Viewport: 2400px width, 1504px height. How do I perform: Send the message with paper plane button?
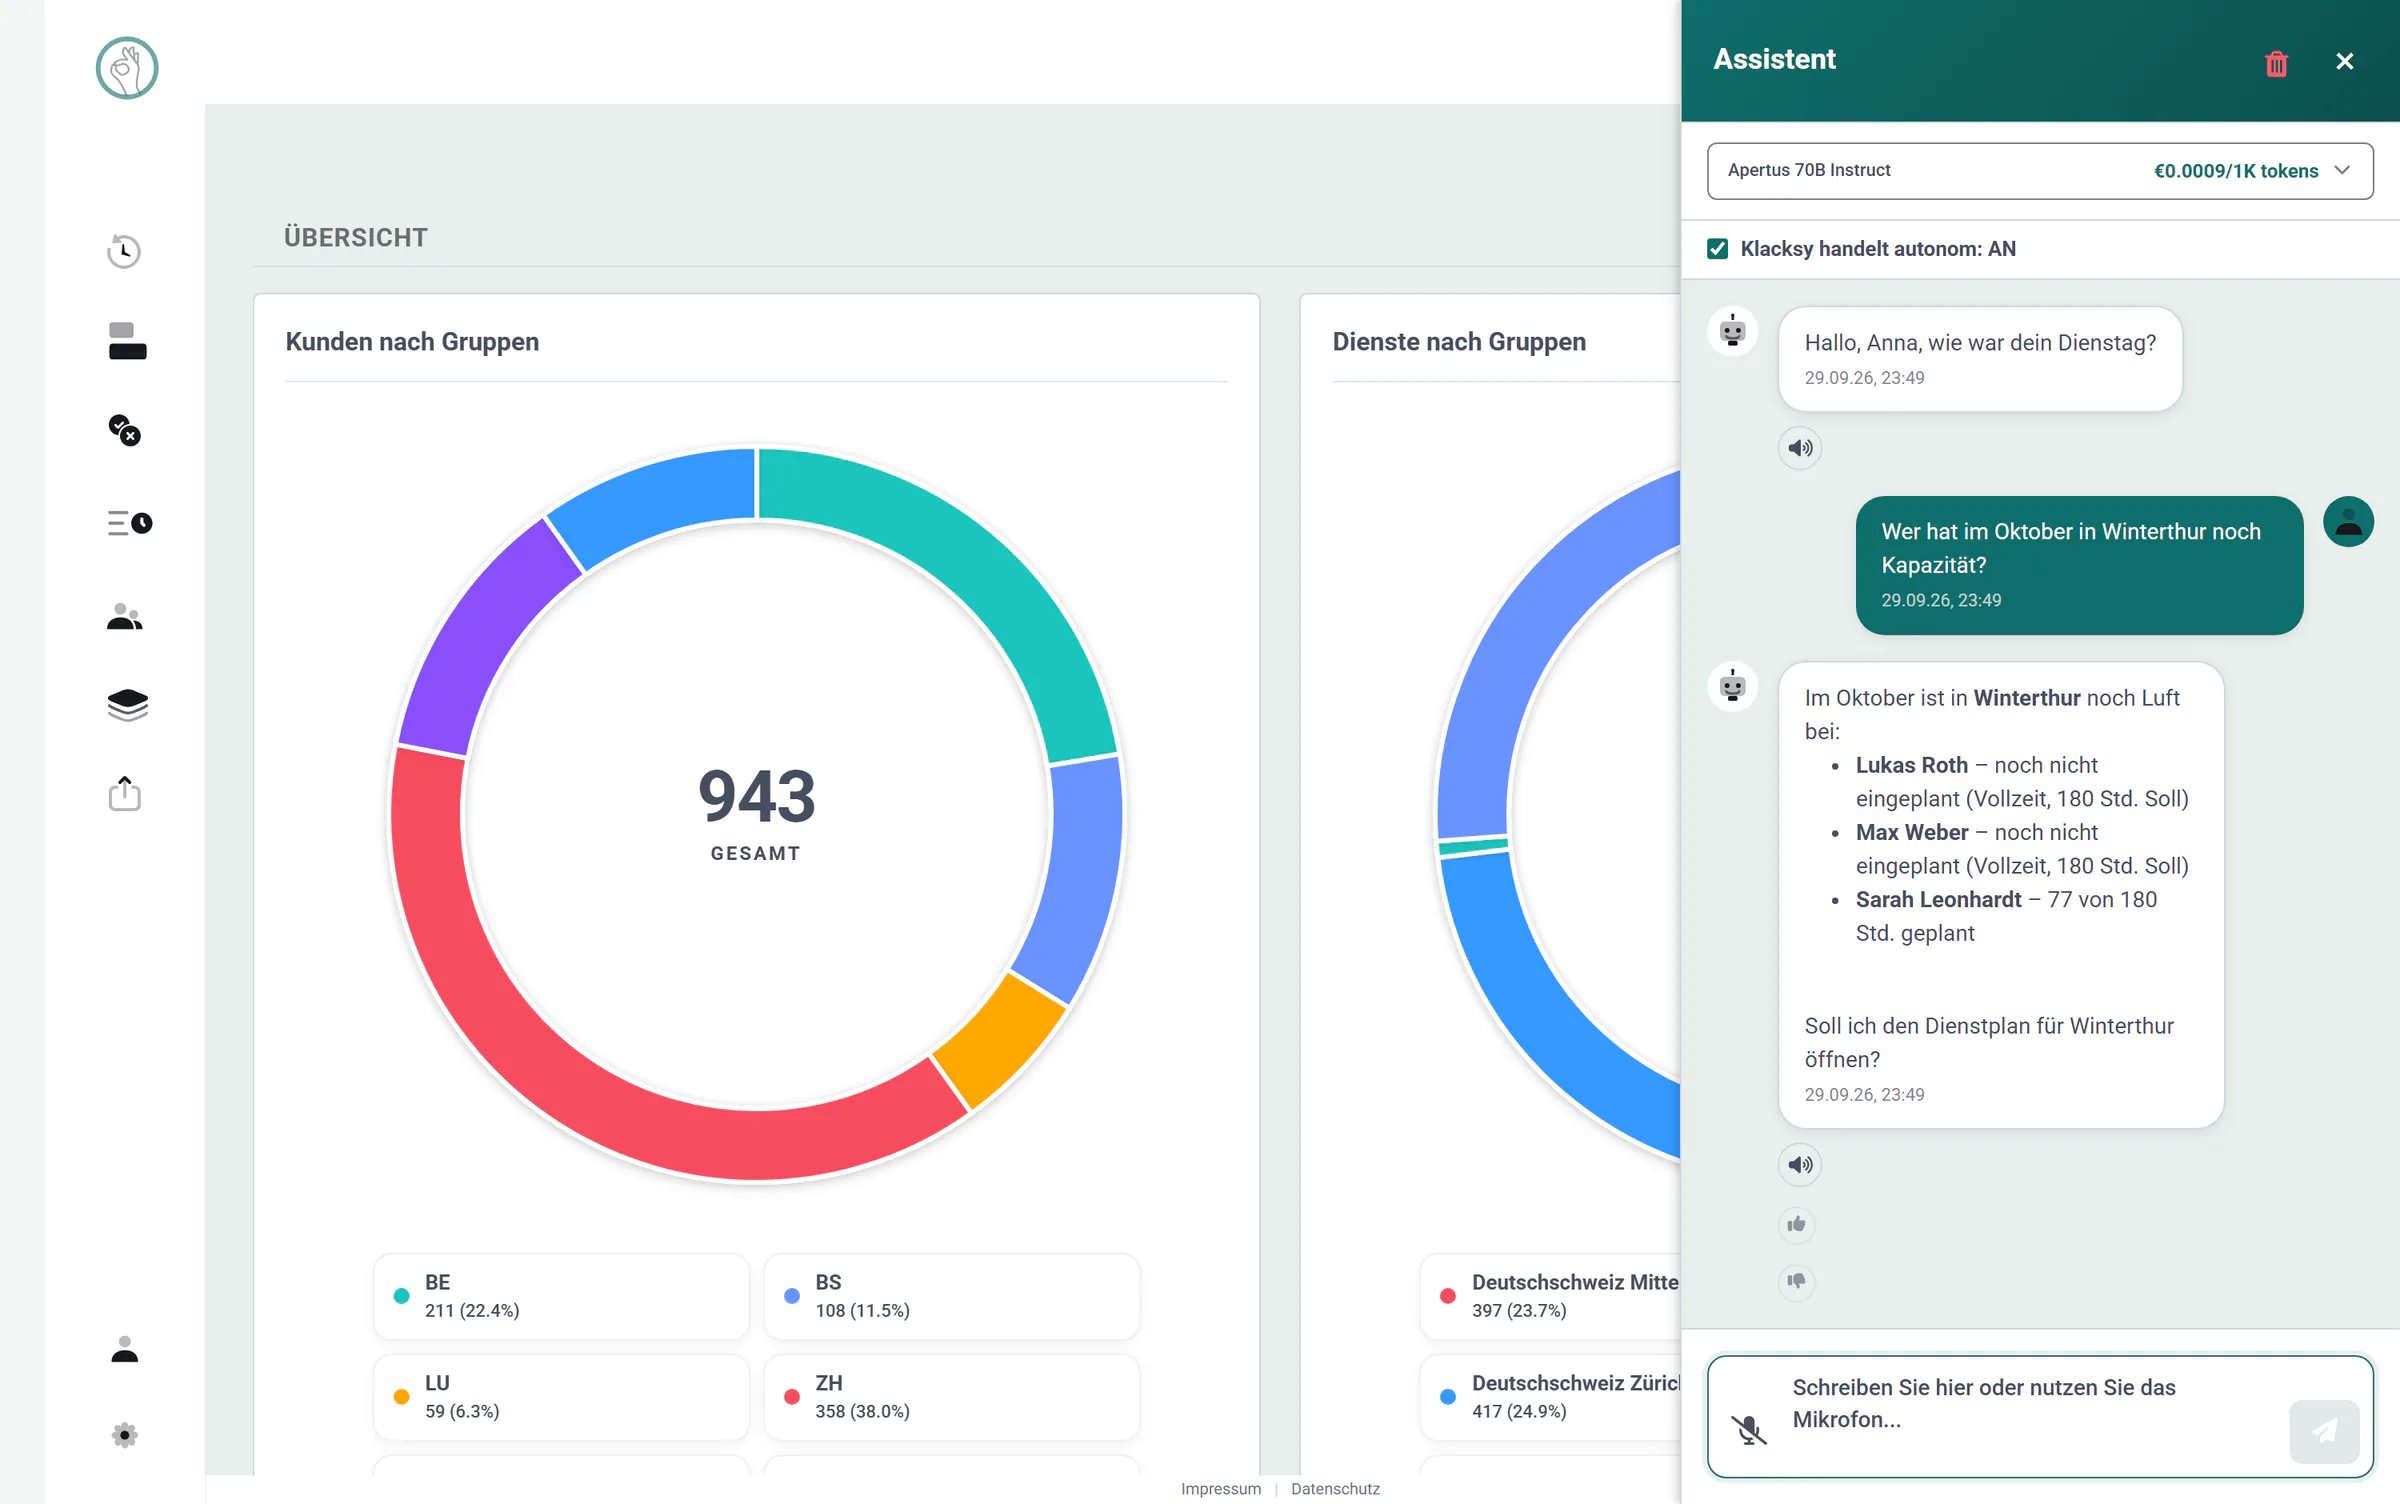pos(2324,1431)
